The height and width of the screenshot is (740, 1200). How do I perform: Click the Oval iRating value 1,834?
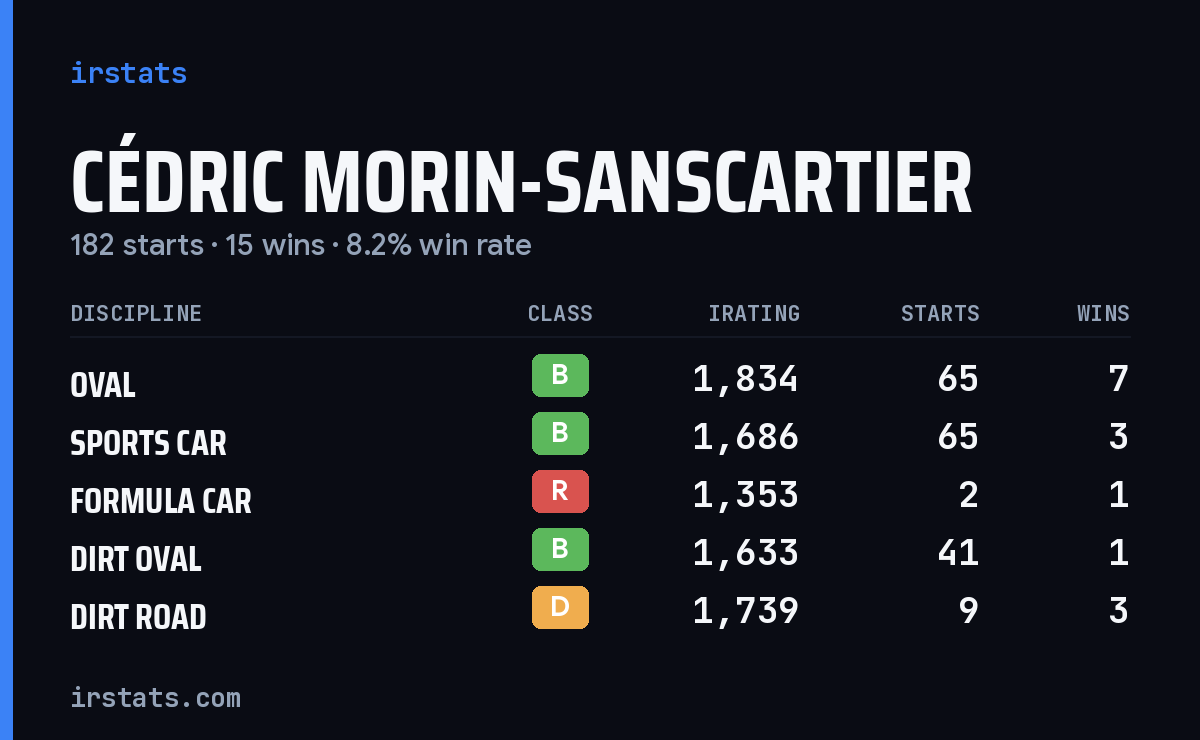(746, 379)
